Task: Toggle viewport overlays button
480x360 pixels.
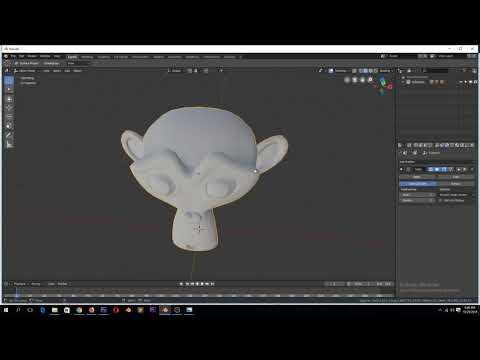Action: point(331,71)
